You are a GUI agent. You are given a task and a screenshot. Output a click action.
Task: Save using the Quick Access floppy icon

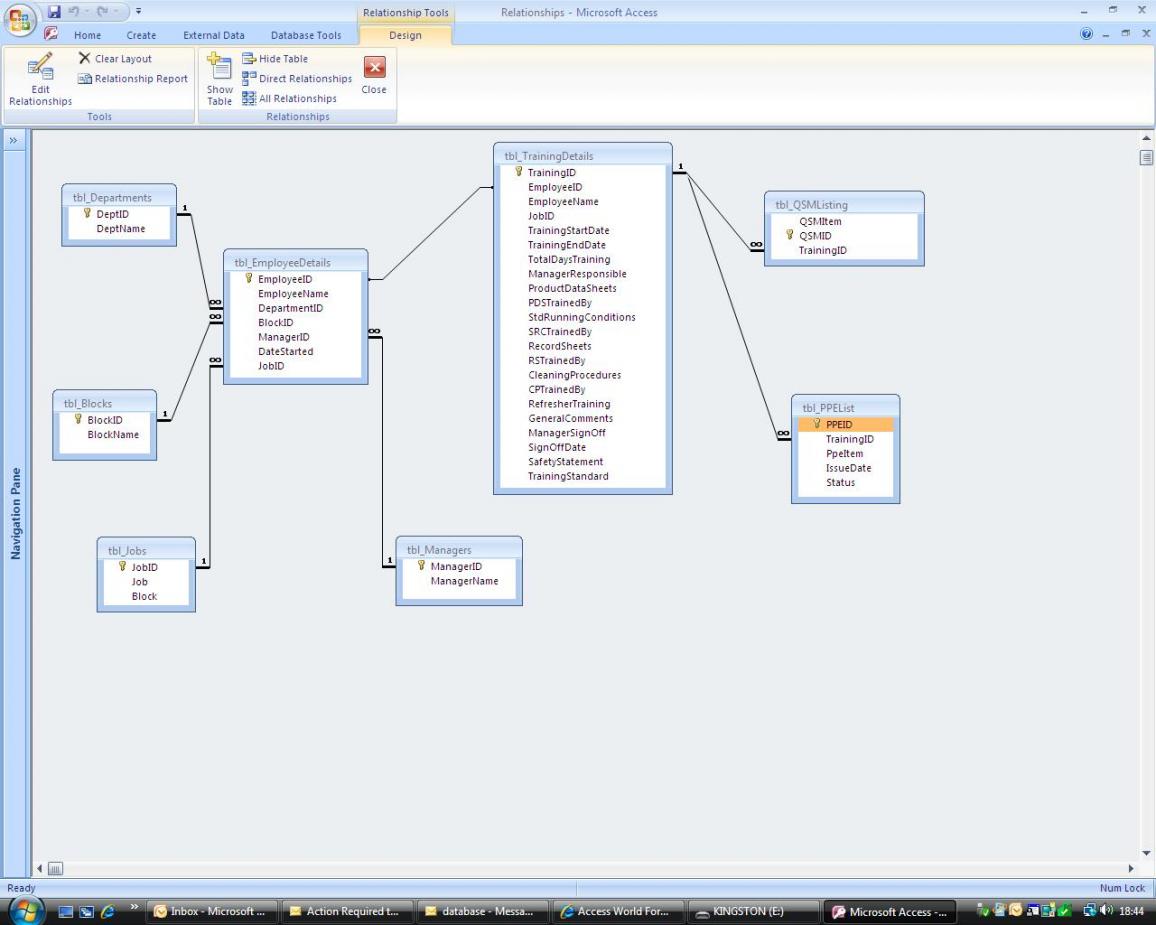[x=54, y=11]
